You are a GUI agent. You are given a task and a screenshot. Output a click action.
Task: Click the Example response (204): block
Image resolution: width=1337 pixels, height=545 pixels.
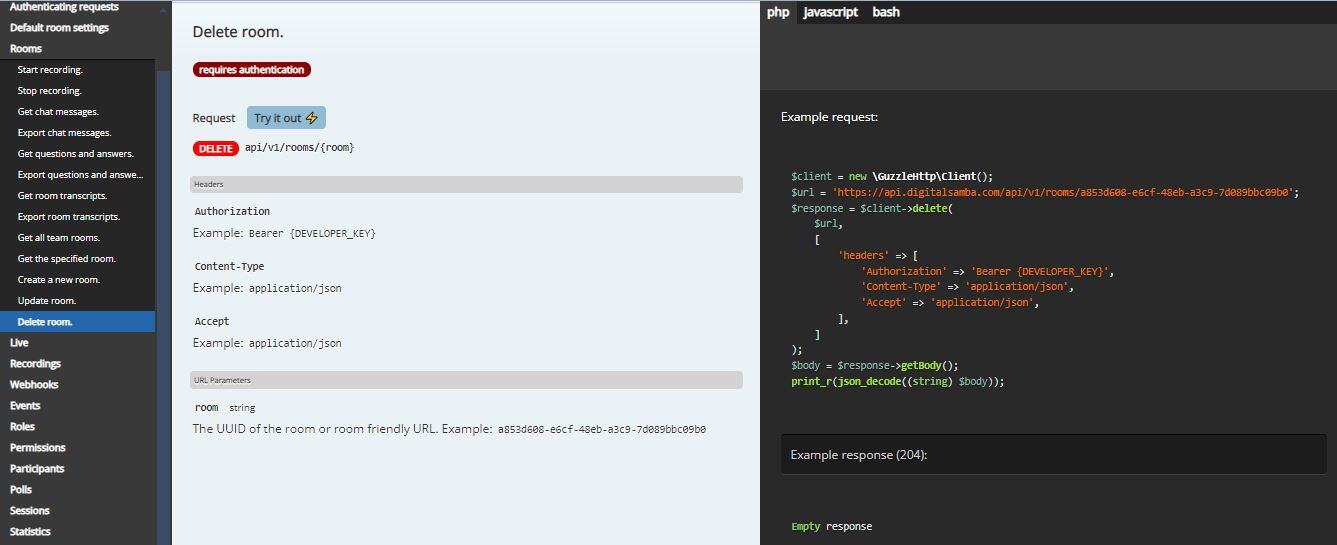tap(1053, 455)
